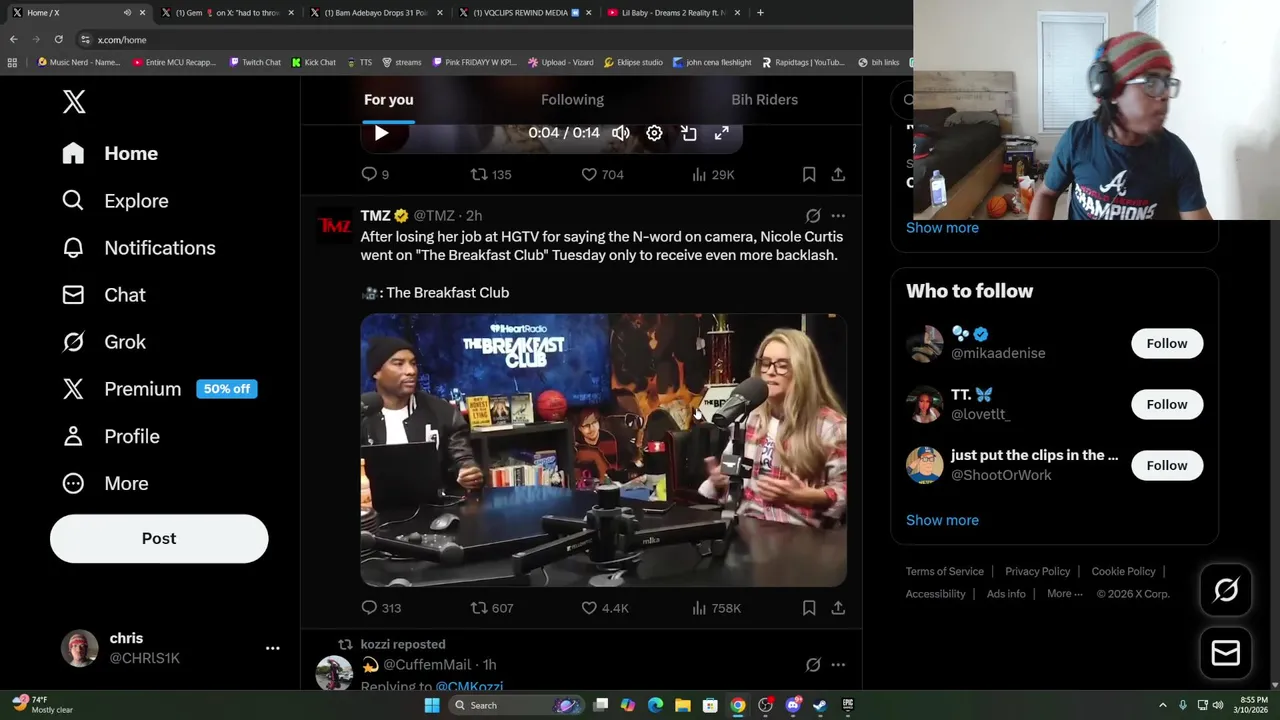The width and height of the screenshot is (1280, 720).
Task: Click the taskbar Search box
Action: pyautogui.click(x=516, y=705)
